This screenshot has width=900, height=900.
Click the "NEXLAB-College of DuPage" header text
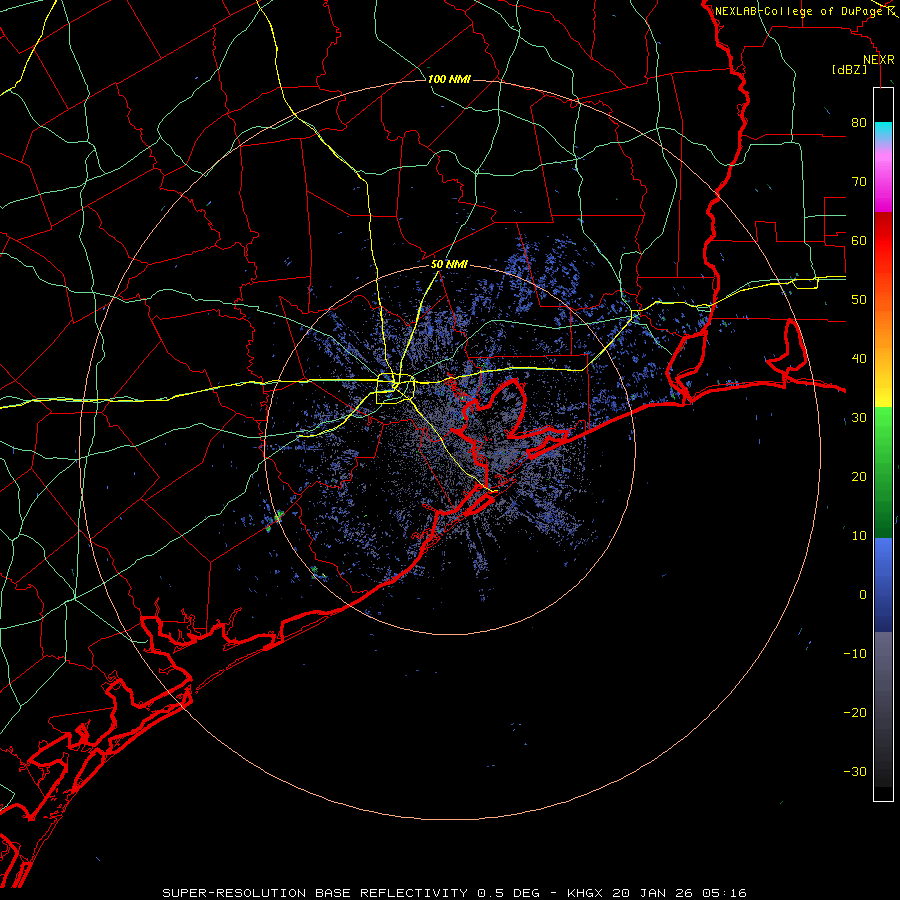pyautogui.click(x=800, y=11)
